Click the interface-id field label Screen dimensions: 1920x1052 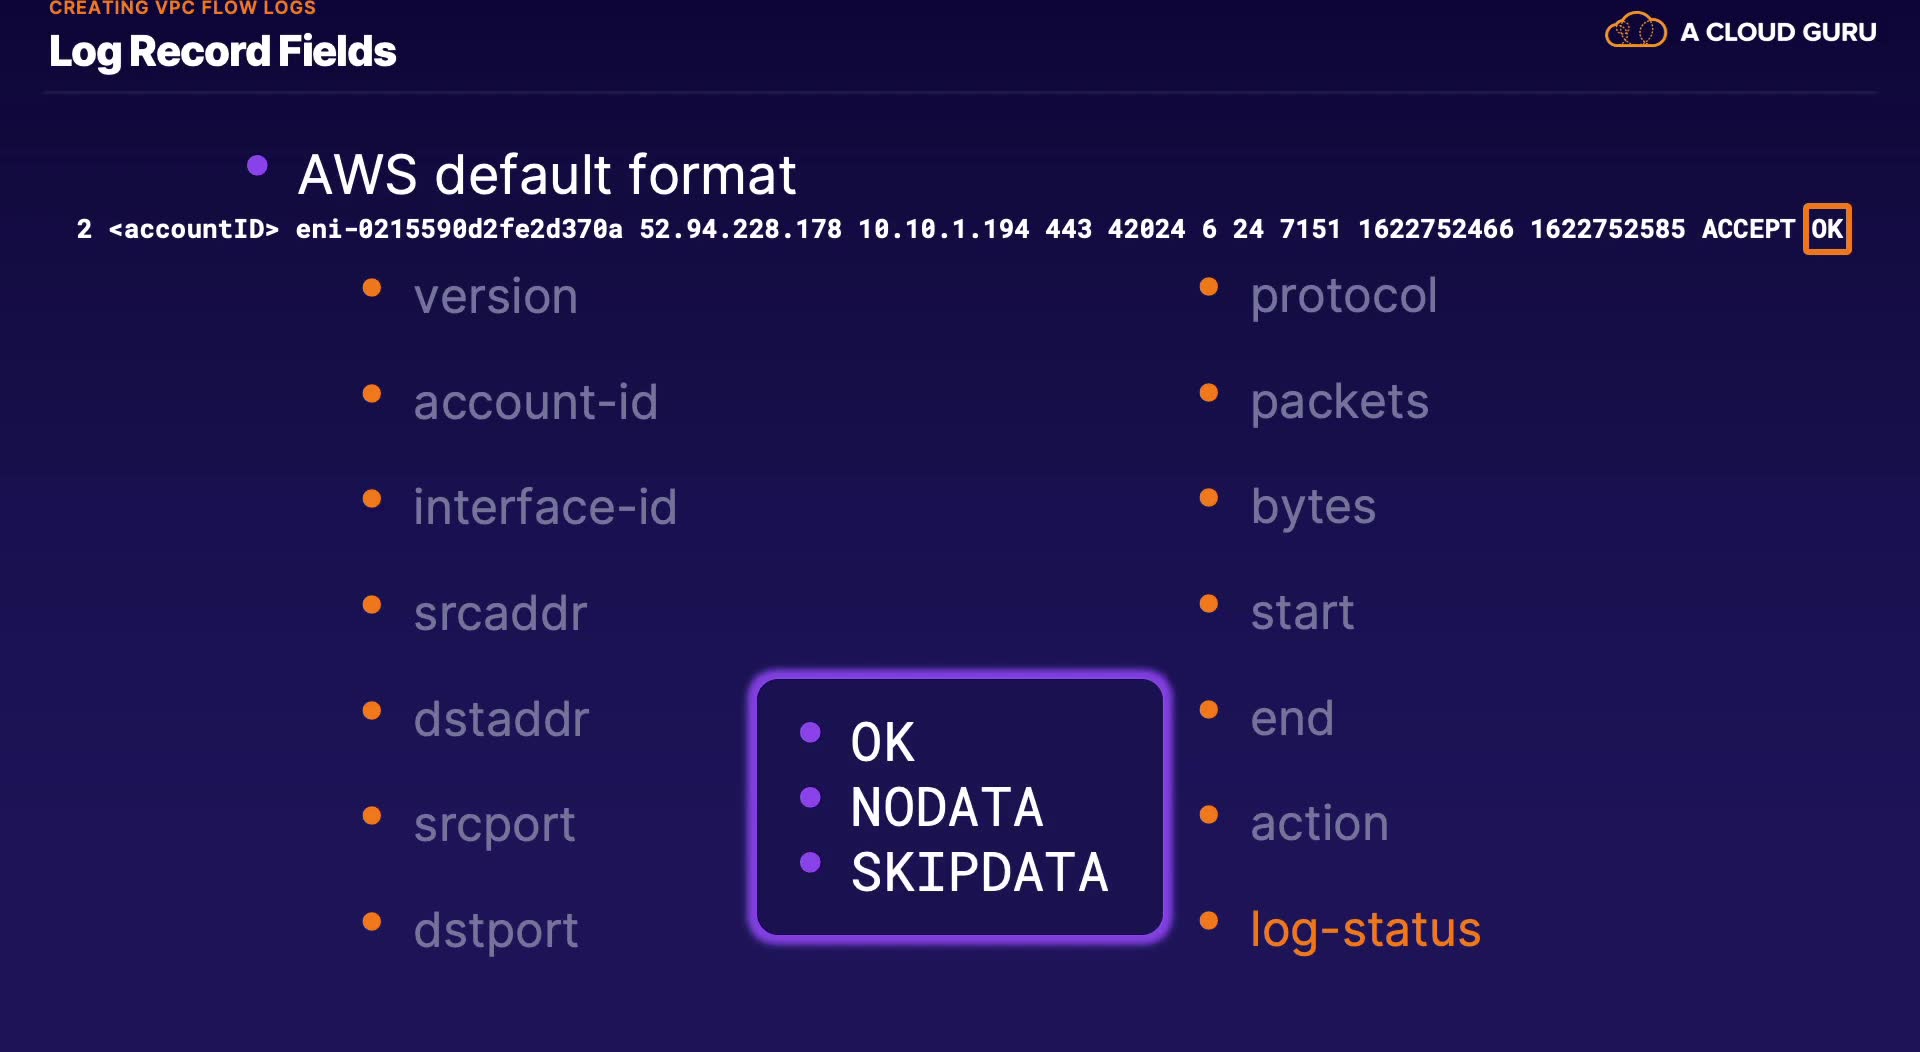(545, 507)
